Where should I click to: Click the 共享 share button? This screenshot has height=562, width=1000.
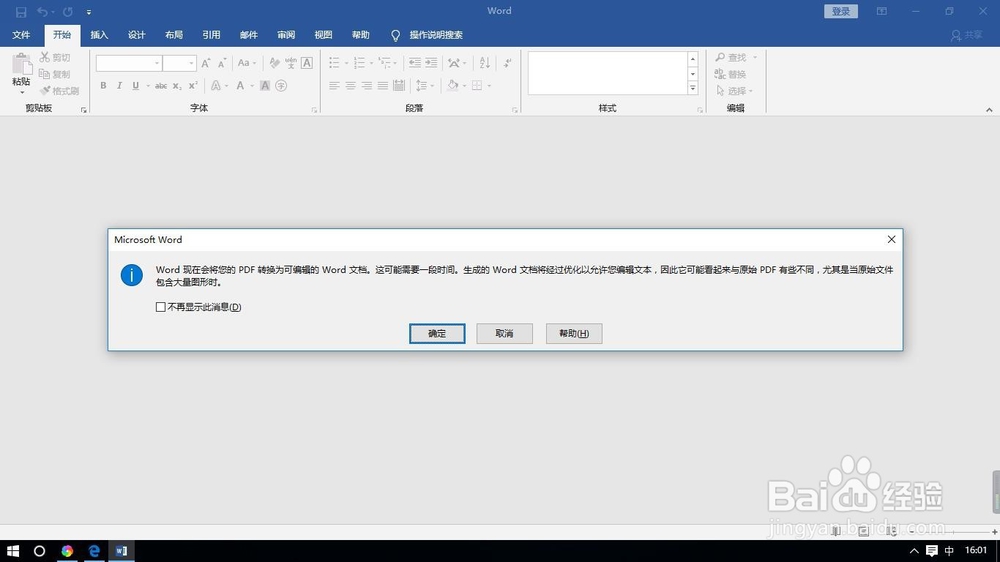[x=966, y=36]
